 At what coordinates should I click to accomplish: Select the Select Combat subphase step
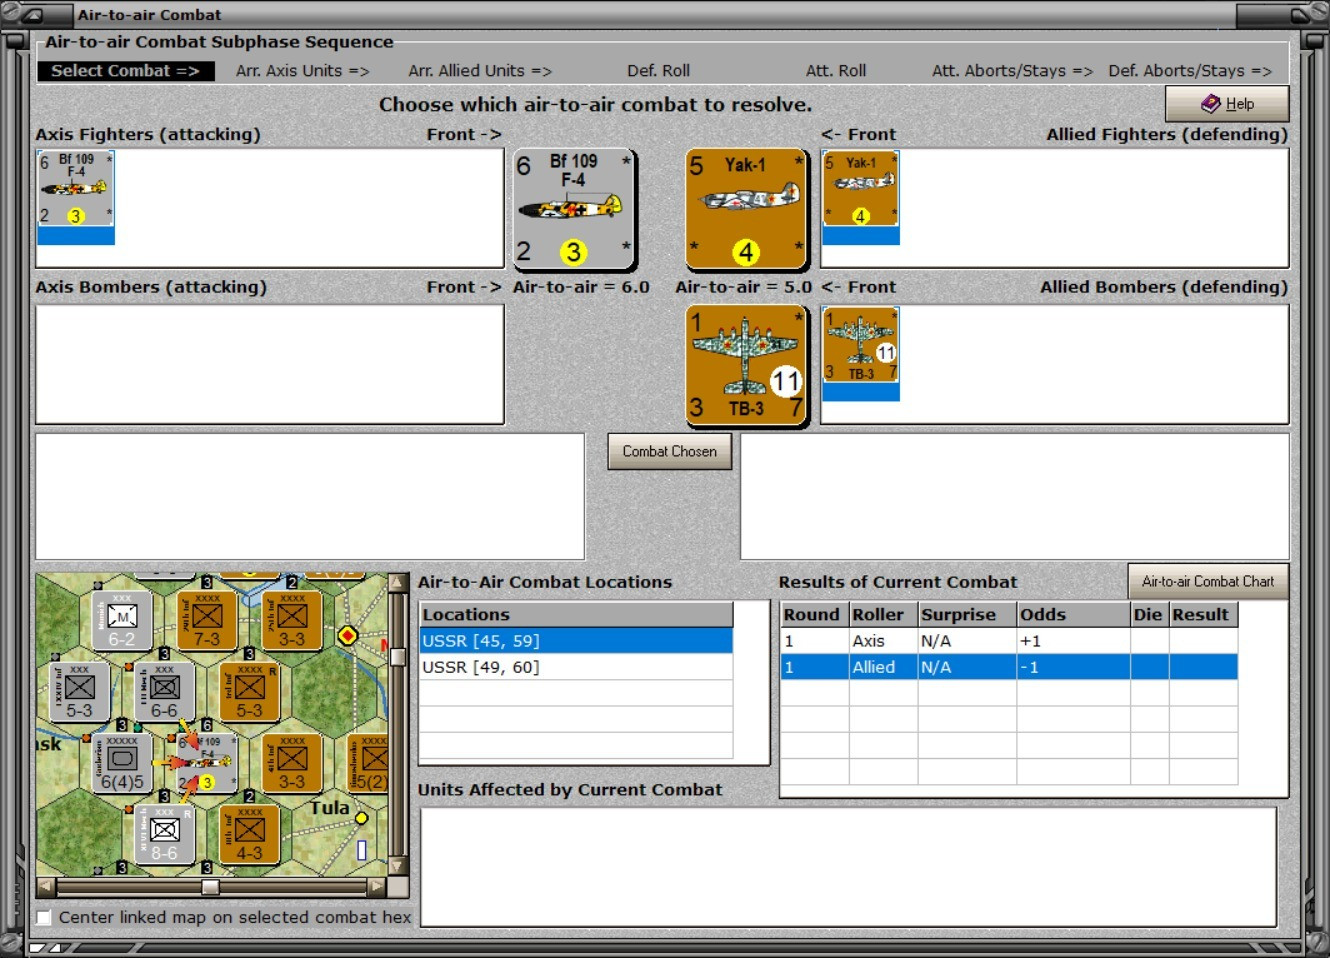tap(126, 71)
